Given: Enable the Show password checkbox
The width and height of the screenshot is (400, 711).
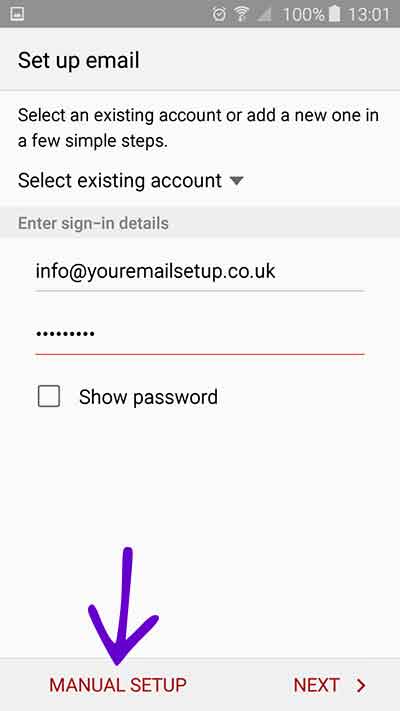Looking at the screenshot, I should 49,397.
